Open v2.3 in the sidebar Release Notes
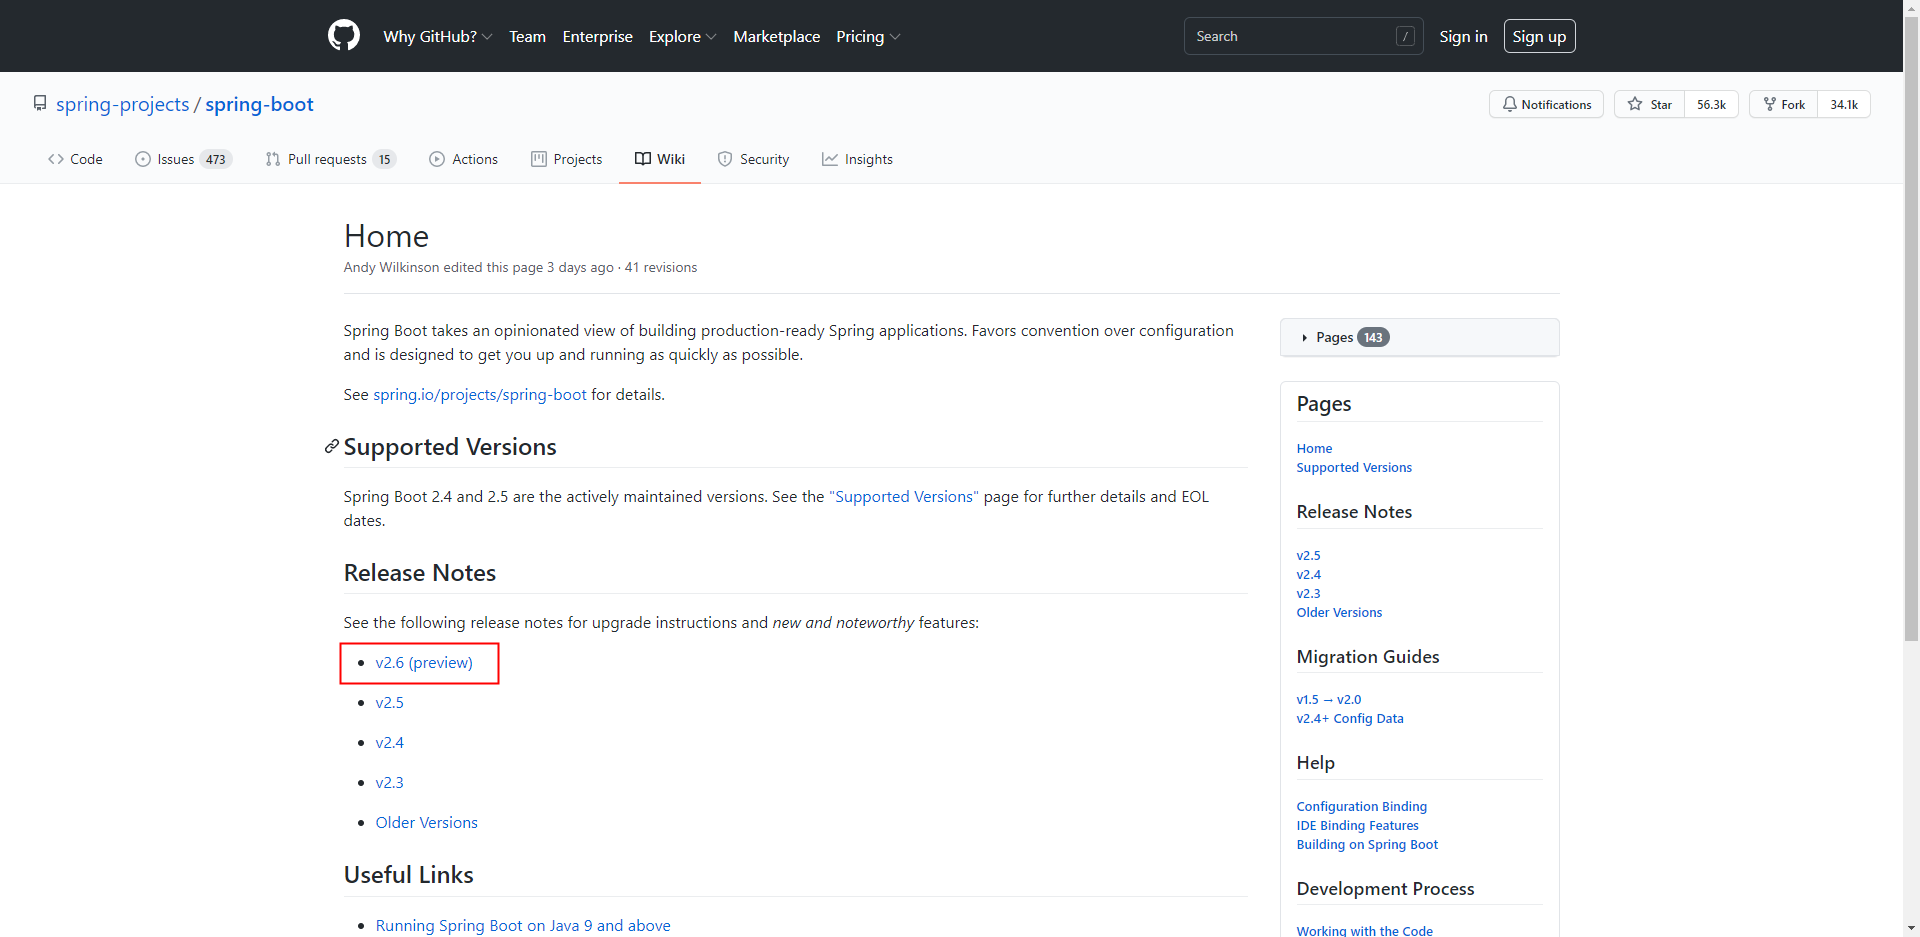1920x937 pixels. click(1308, 594)
